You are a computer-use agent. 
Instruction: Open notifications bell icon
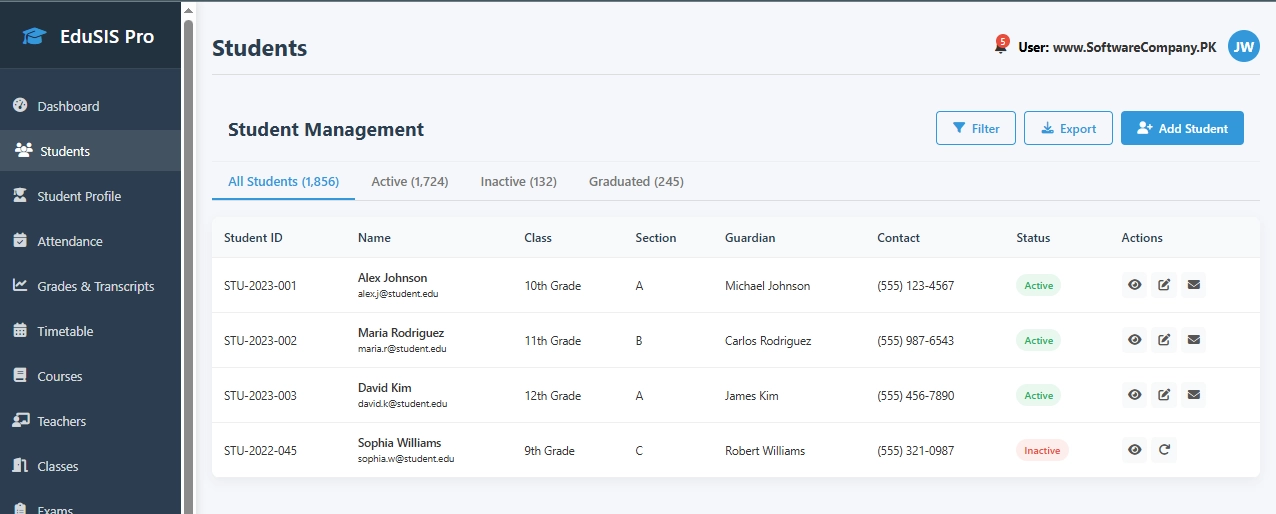tap(1000, 46)
